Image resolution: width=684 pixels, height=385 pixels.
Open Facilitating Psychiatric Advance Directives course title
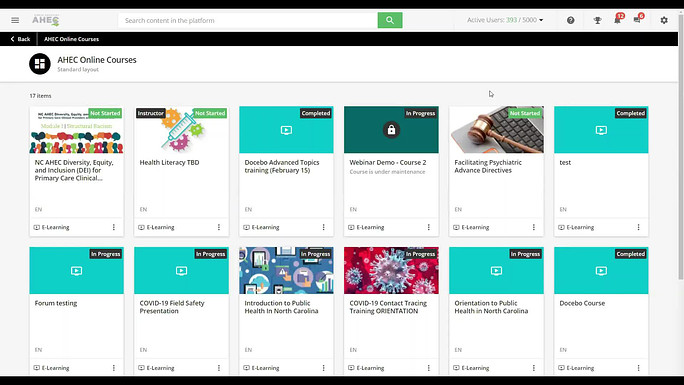click(x=488, y=166)
